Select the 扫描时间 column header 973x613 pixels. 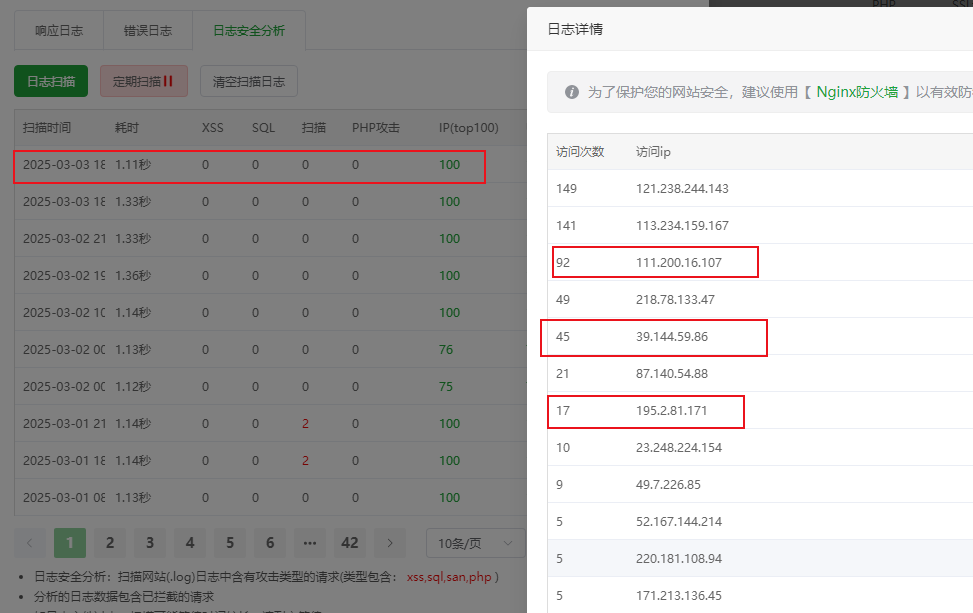(47, 127)
